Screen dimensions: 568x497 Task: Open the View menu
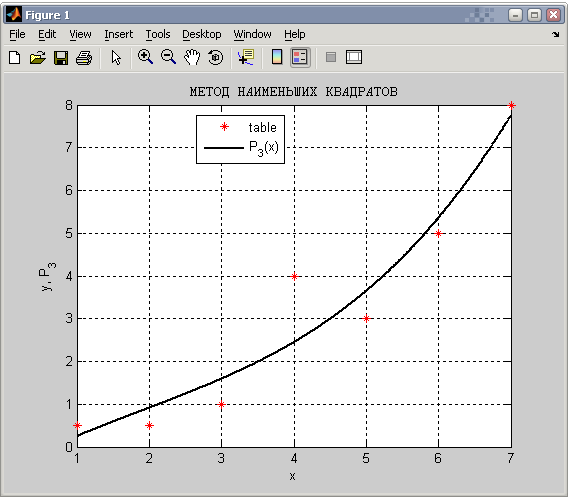pos(80,34)
